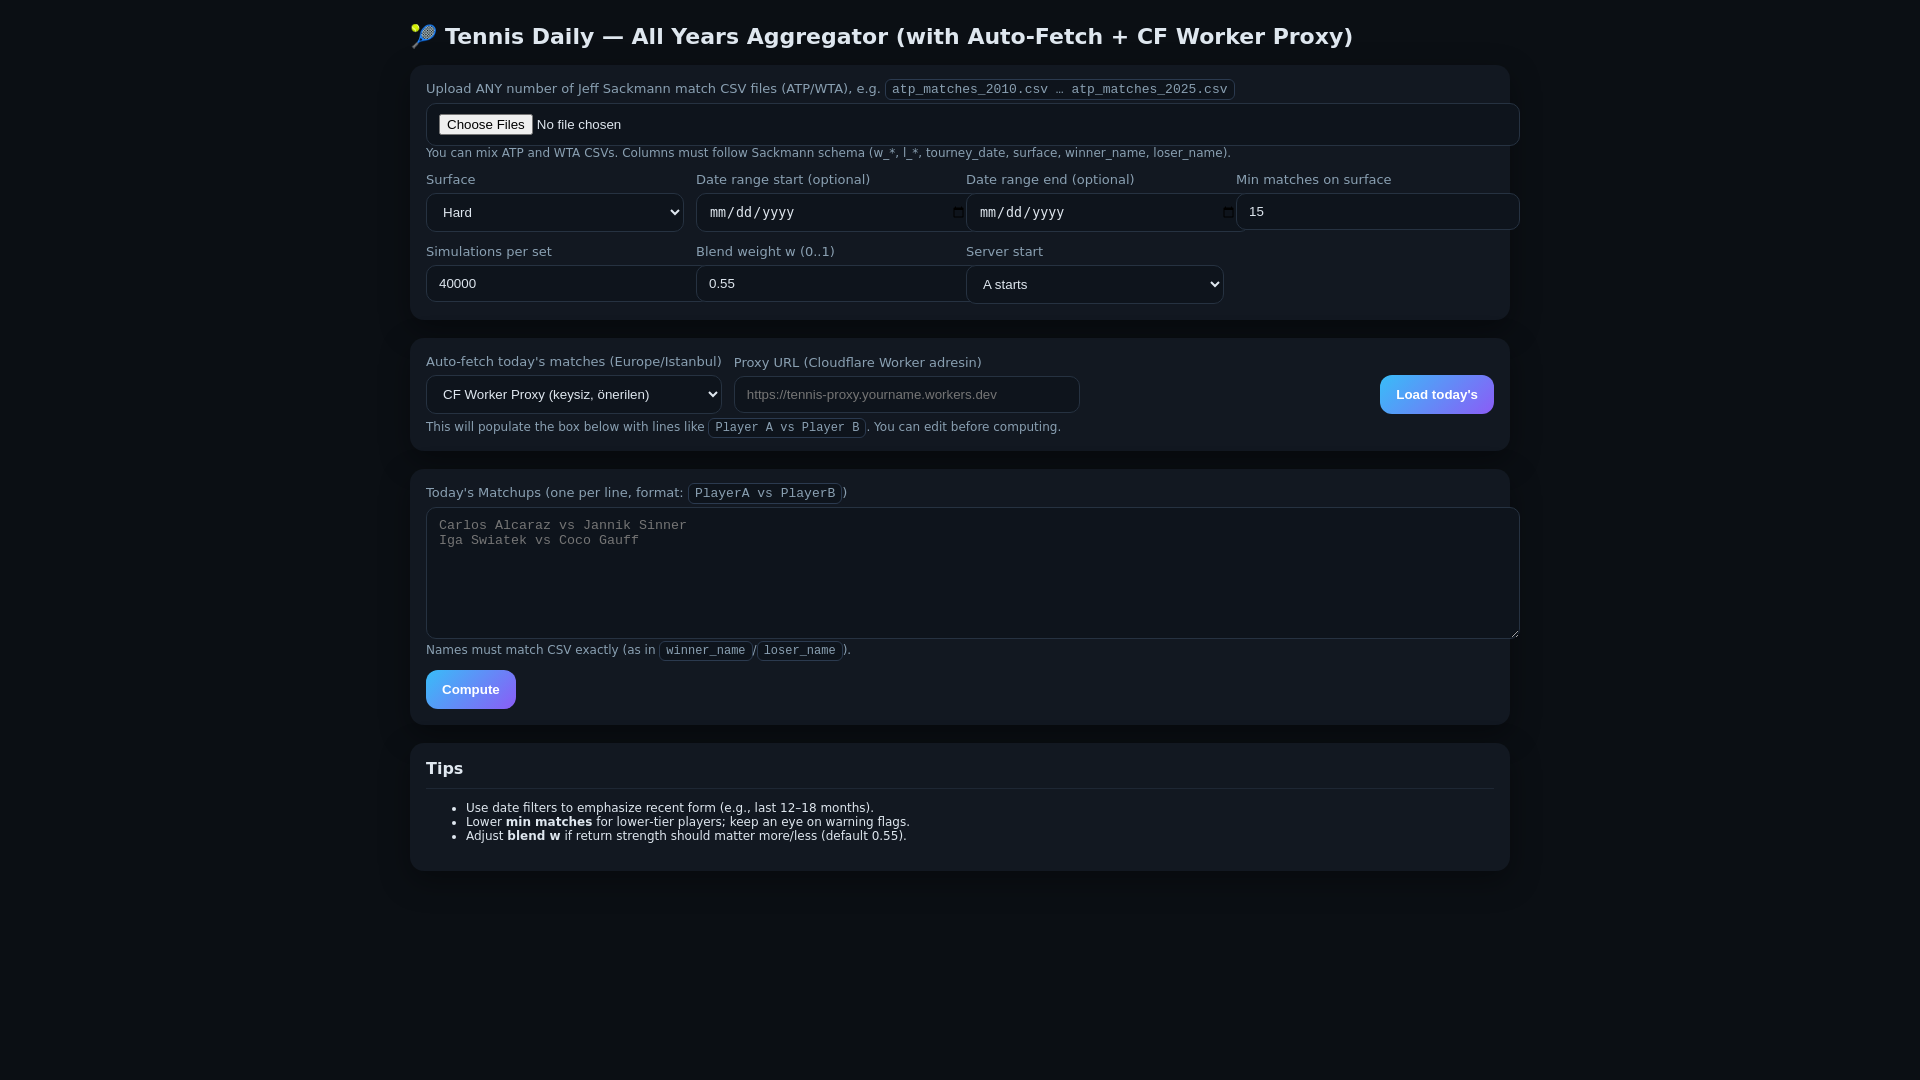Open the auto-fetch source dropdown CF Worker Proxy

574,395
